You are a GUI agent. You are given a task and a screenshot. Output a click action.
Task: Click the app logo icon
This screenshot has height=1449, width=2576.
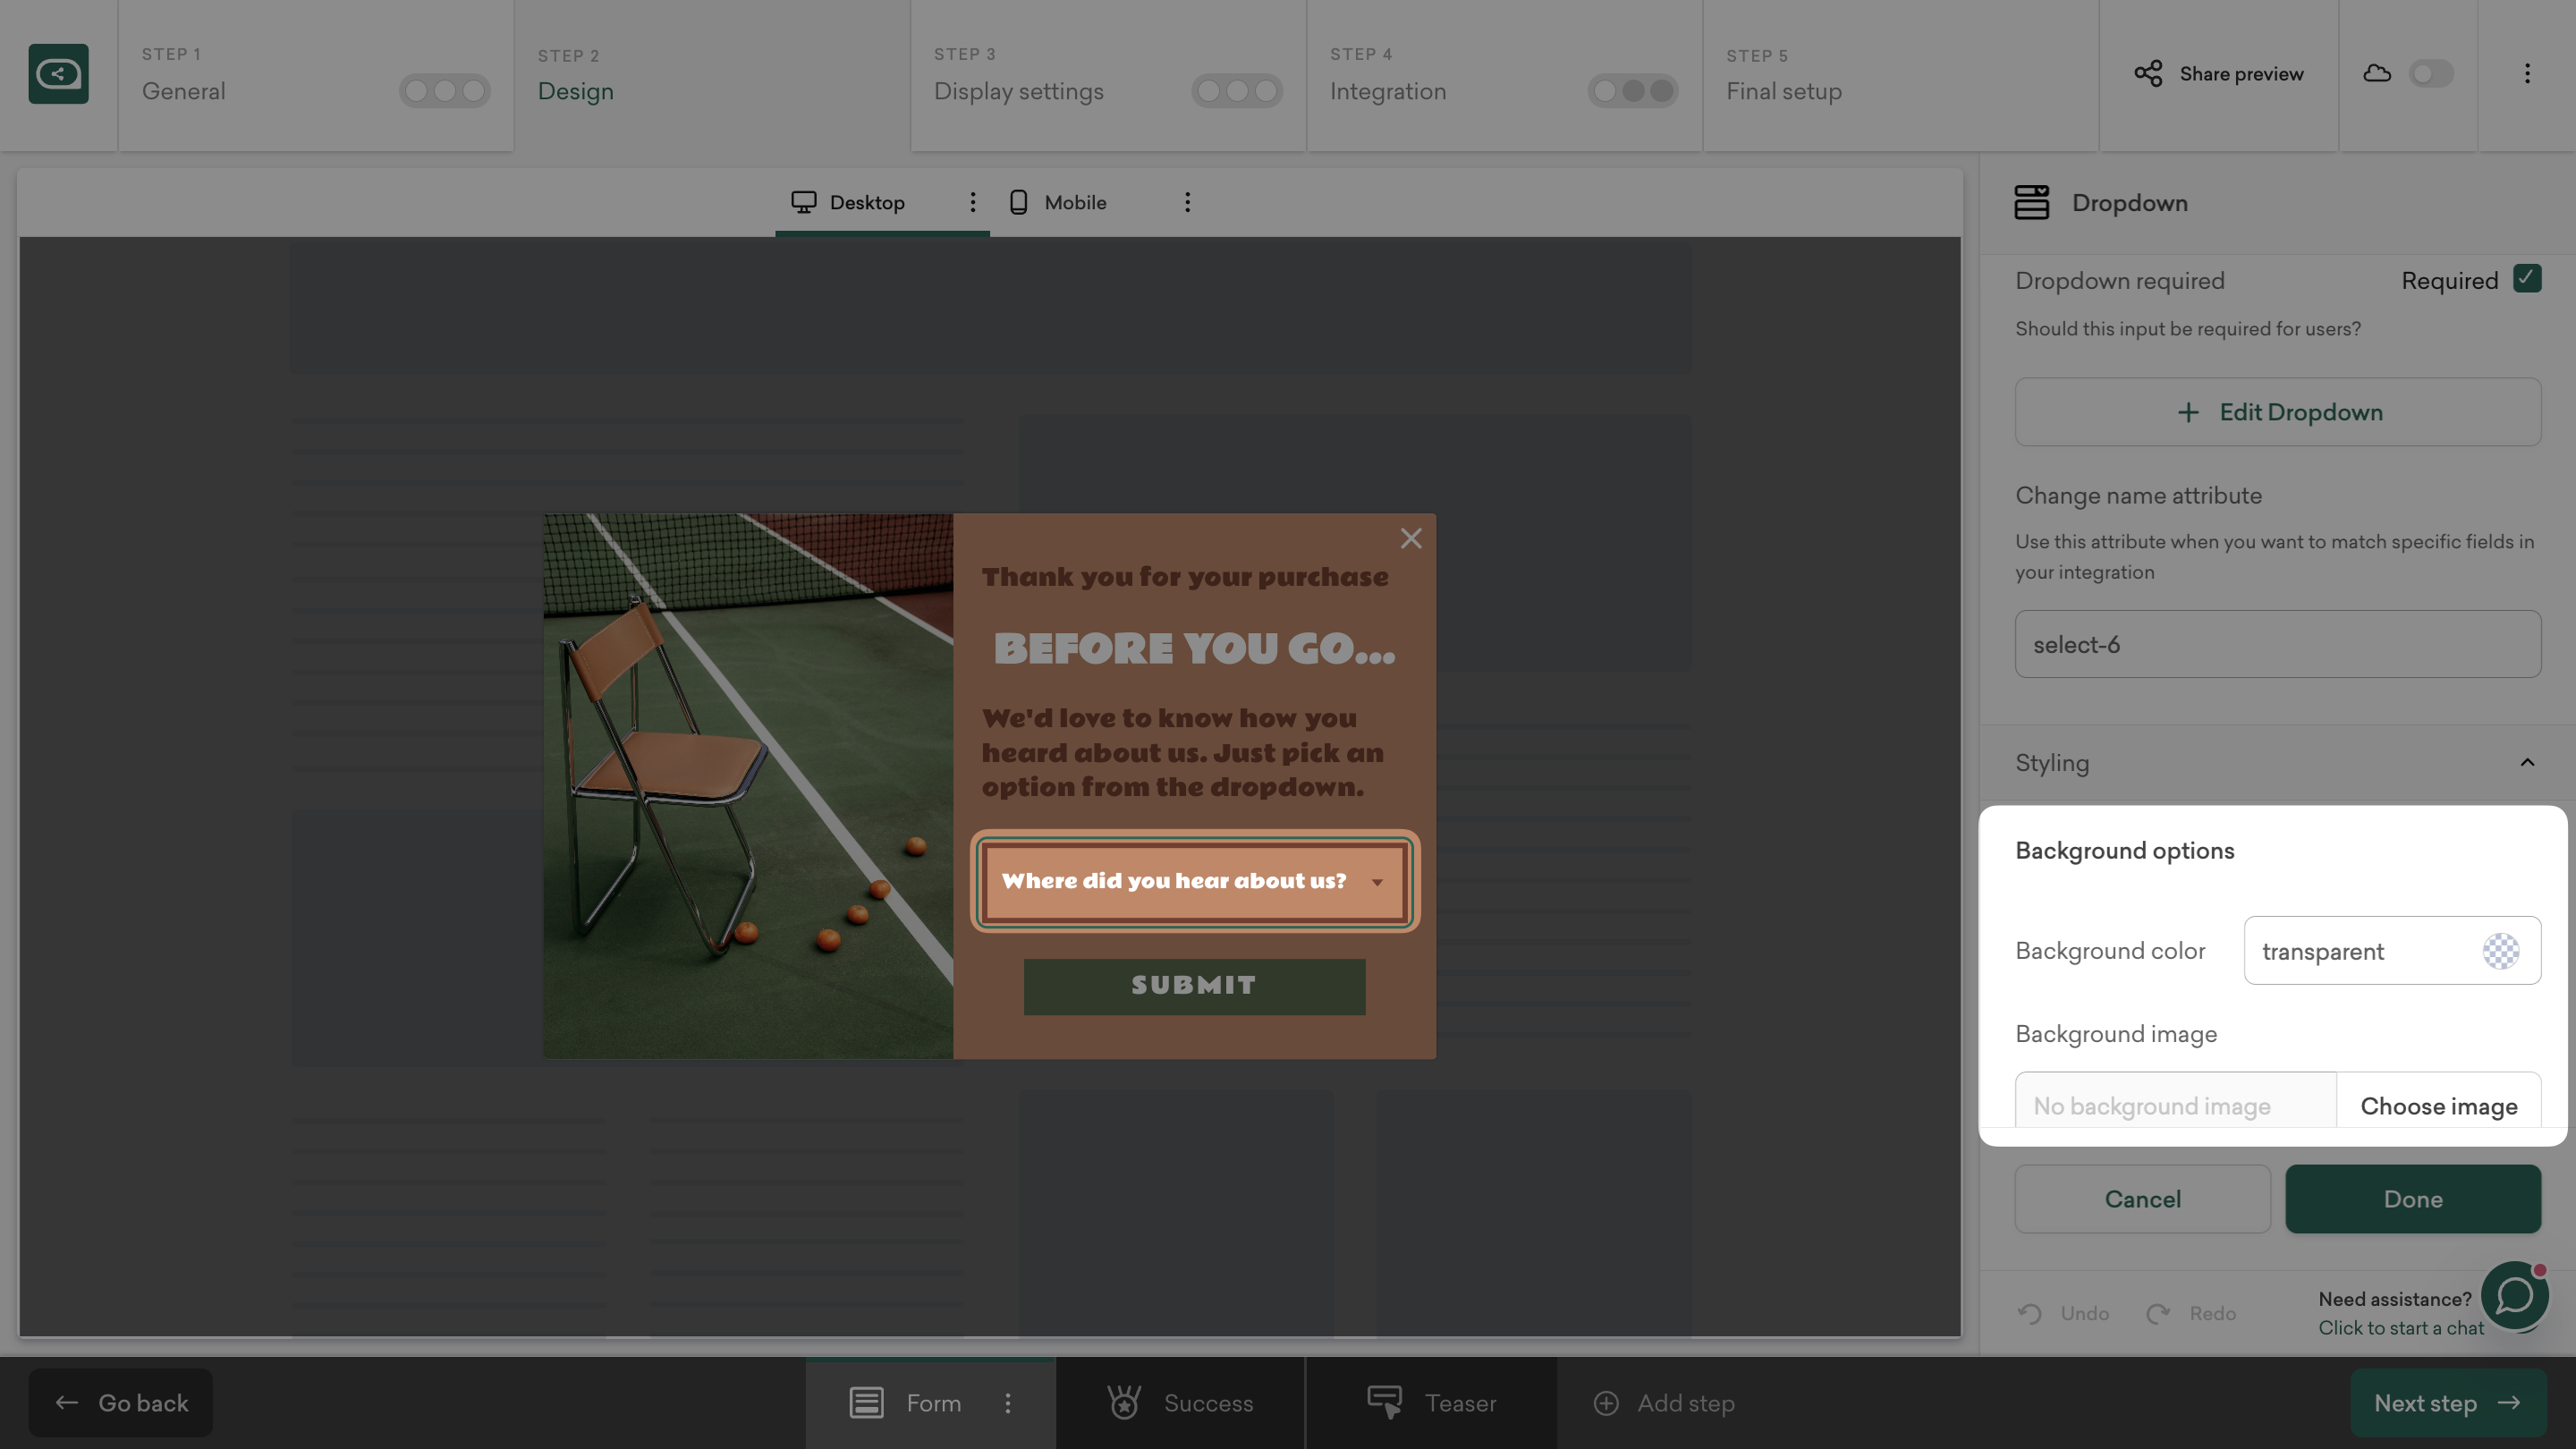pos(58,74)
